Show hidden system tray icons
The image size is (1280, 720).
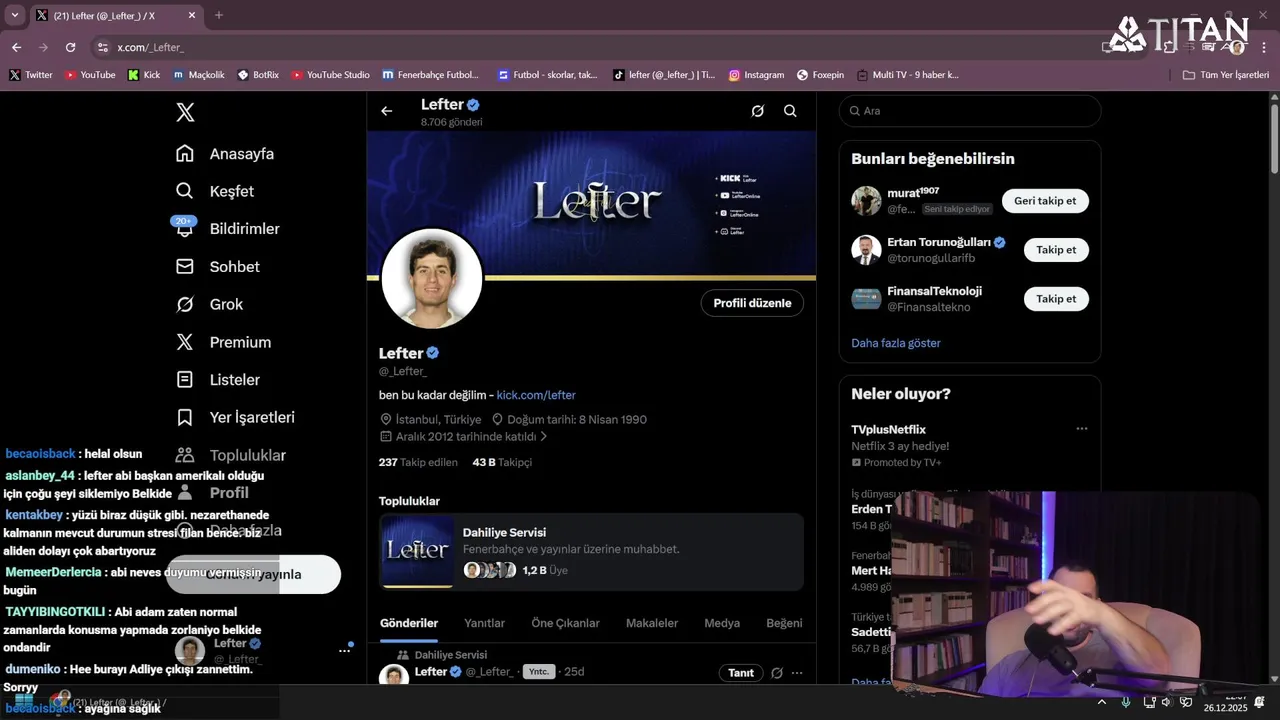coord(1101,702)
